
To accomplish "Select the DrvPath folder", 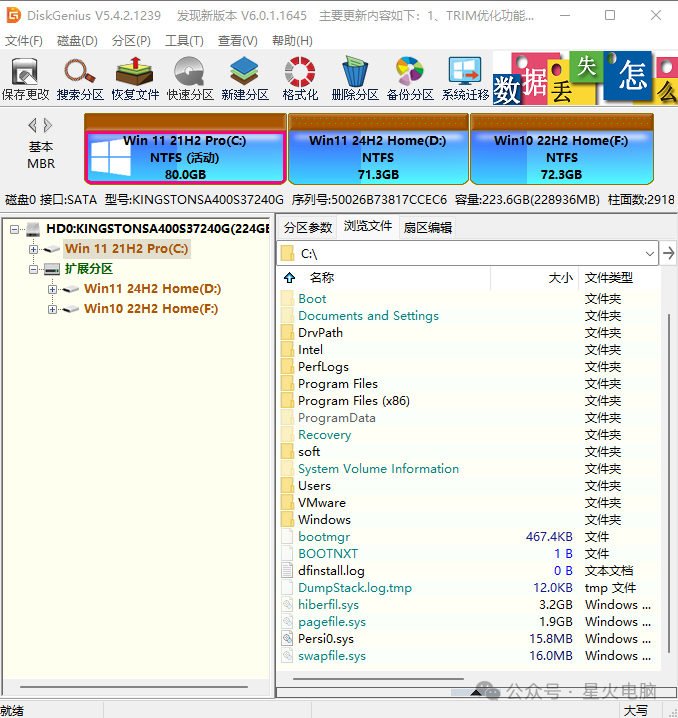I will pos(320,332).
